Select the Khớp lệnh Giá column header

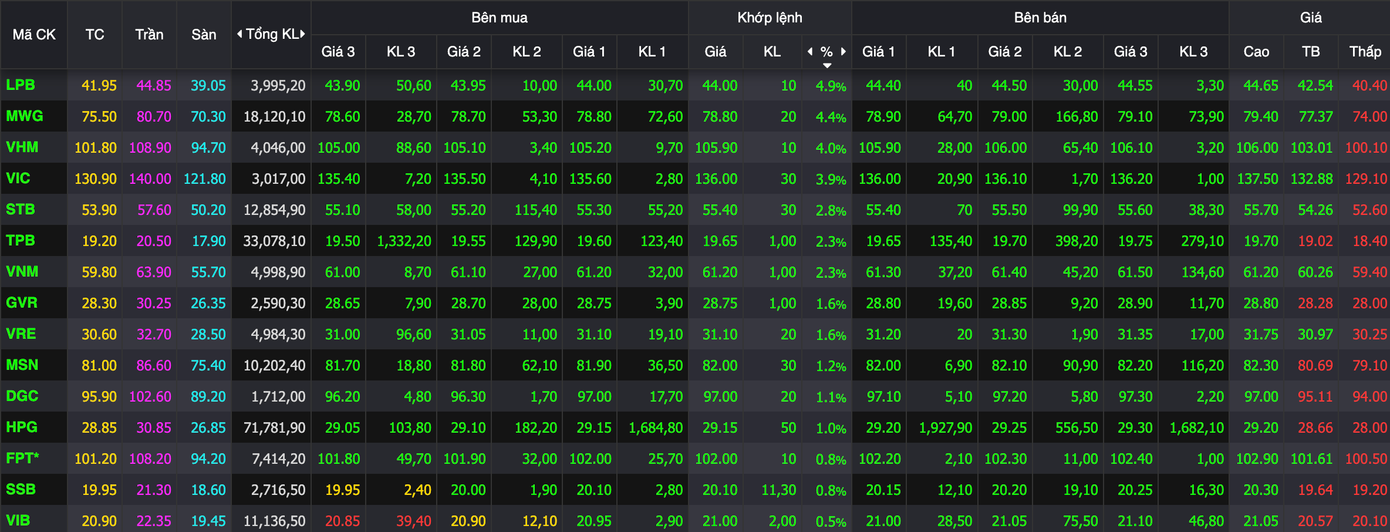tap(715, 51)
